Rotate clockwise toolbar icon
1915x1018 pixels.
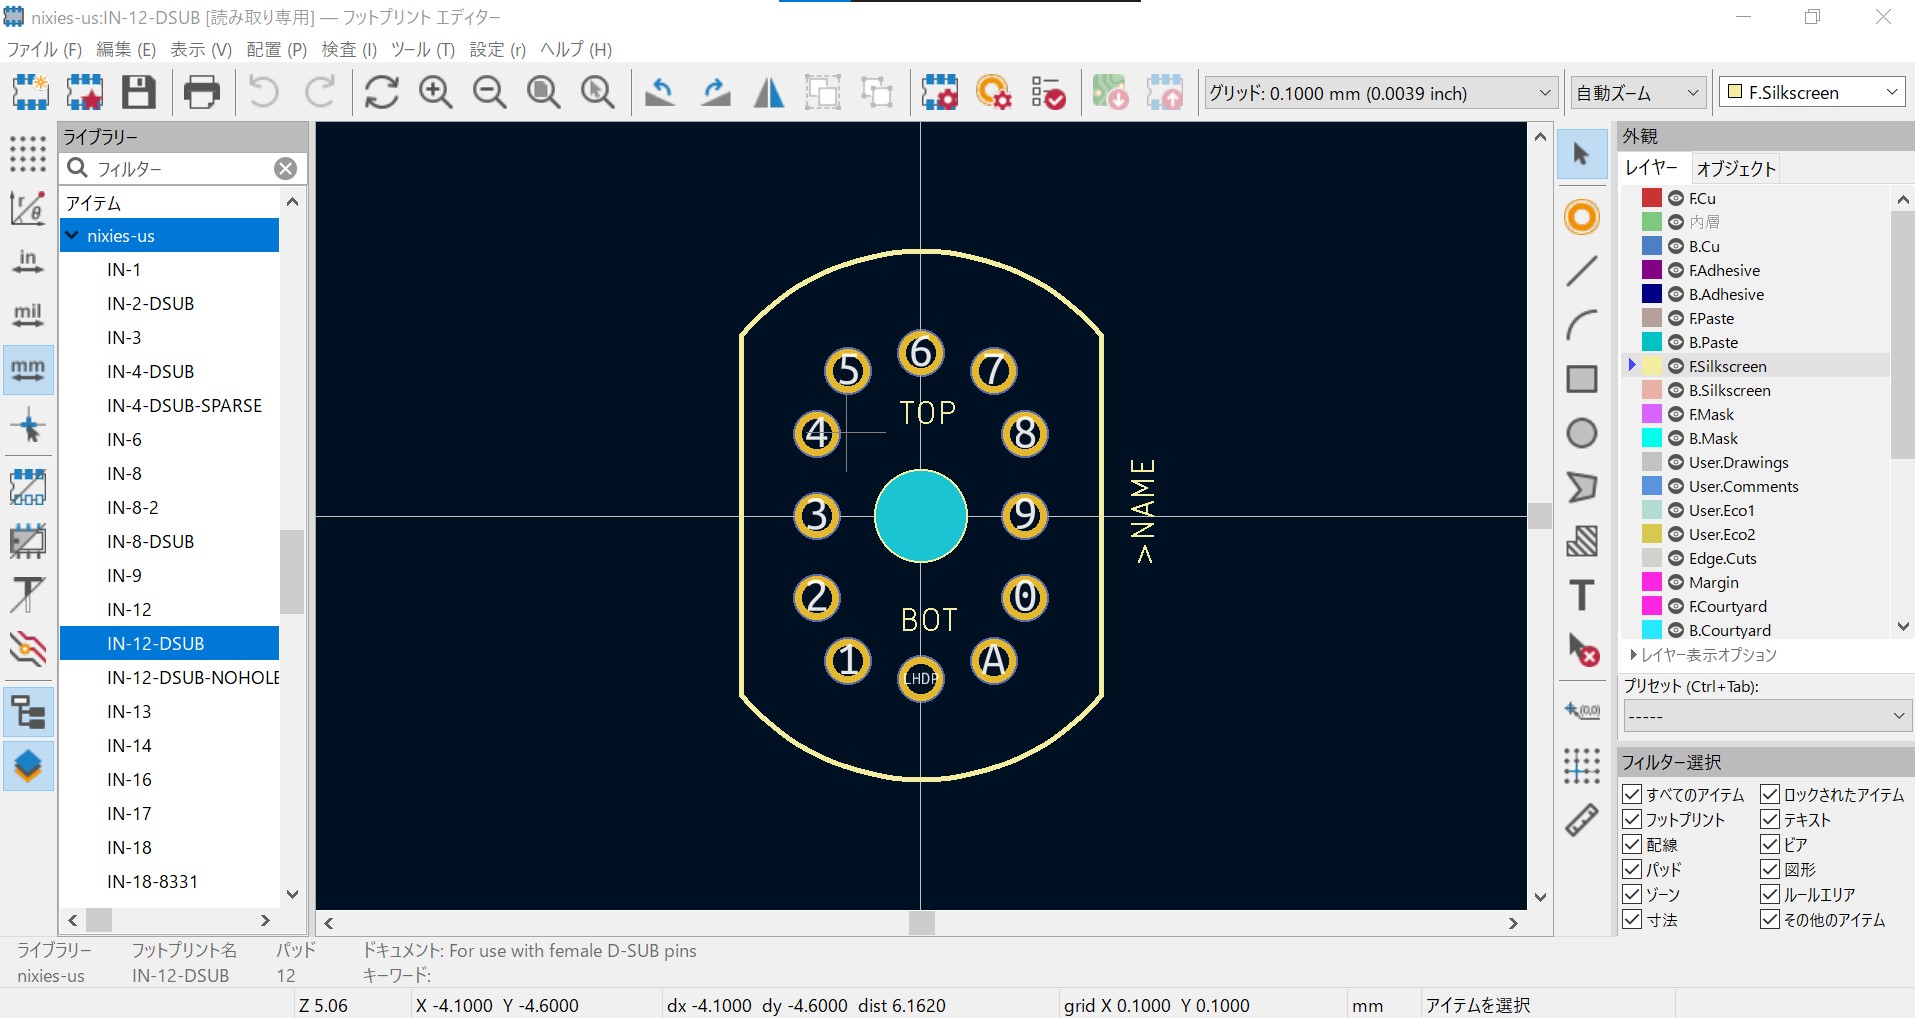pyautogui.click(x=715, y=93)
